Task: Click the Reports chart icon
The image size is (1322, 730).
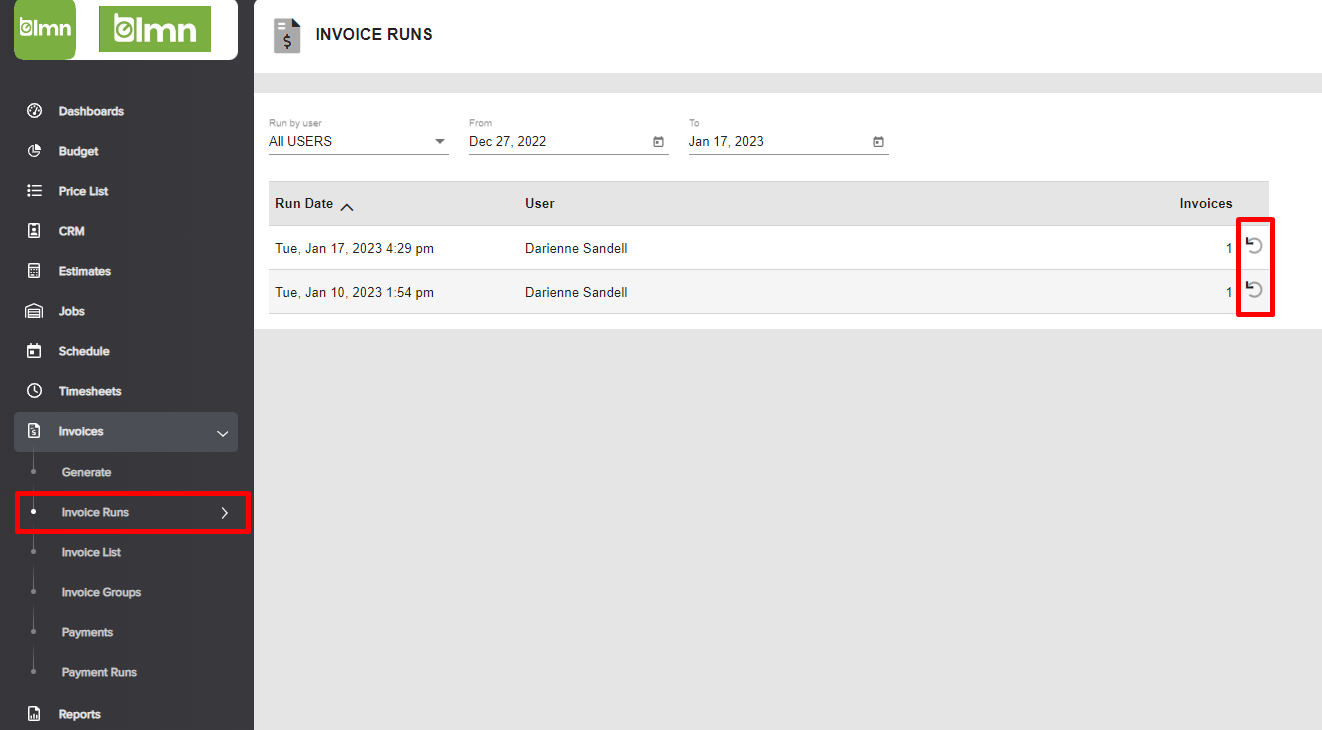Action: [34, 714]
